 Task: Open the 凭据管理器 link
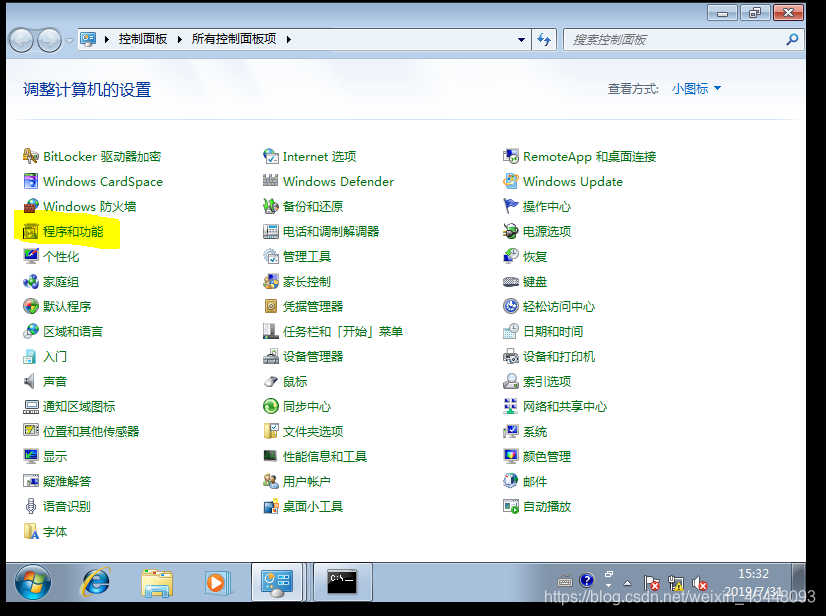pyautogui.click(x=313, y=307)
